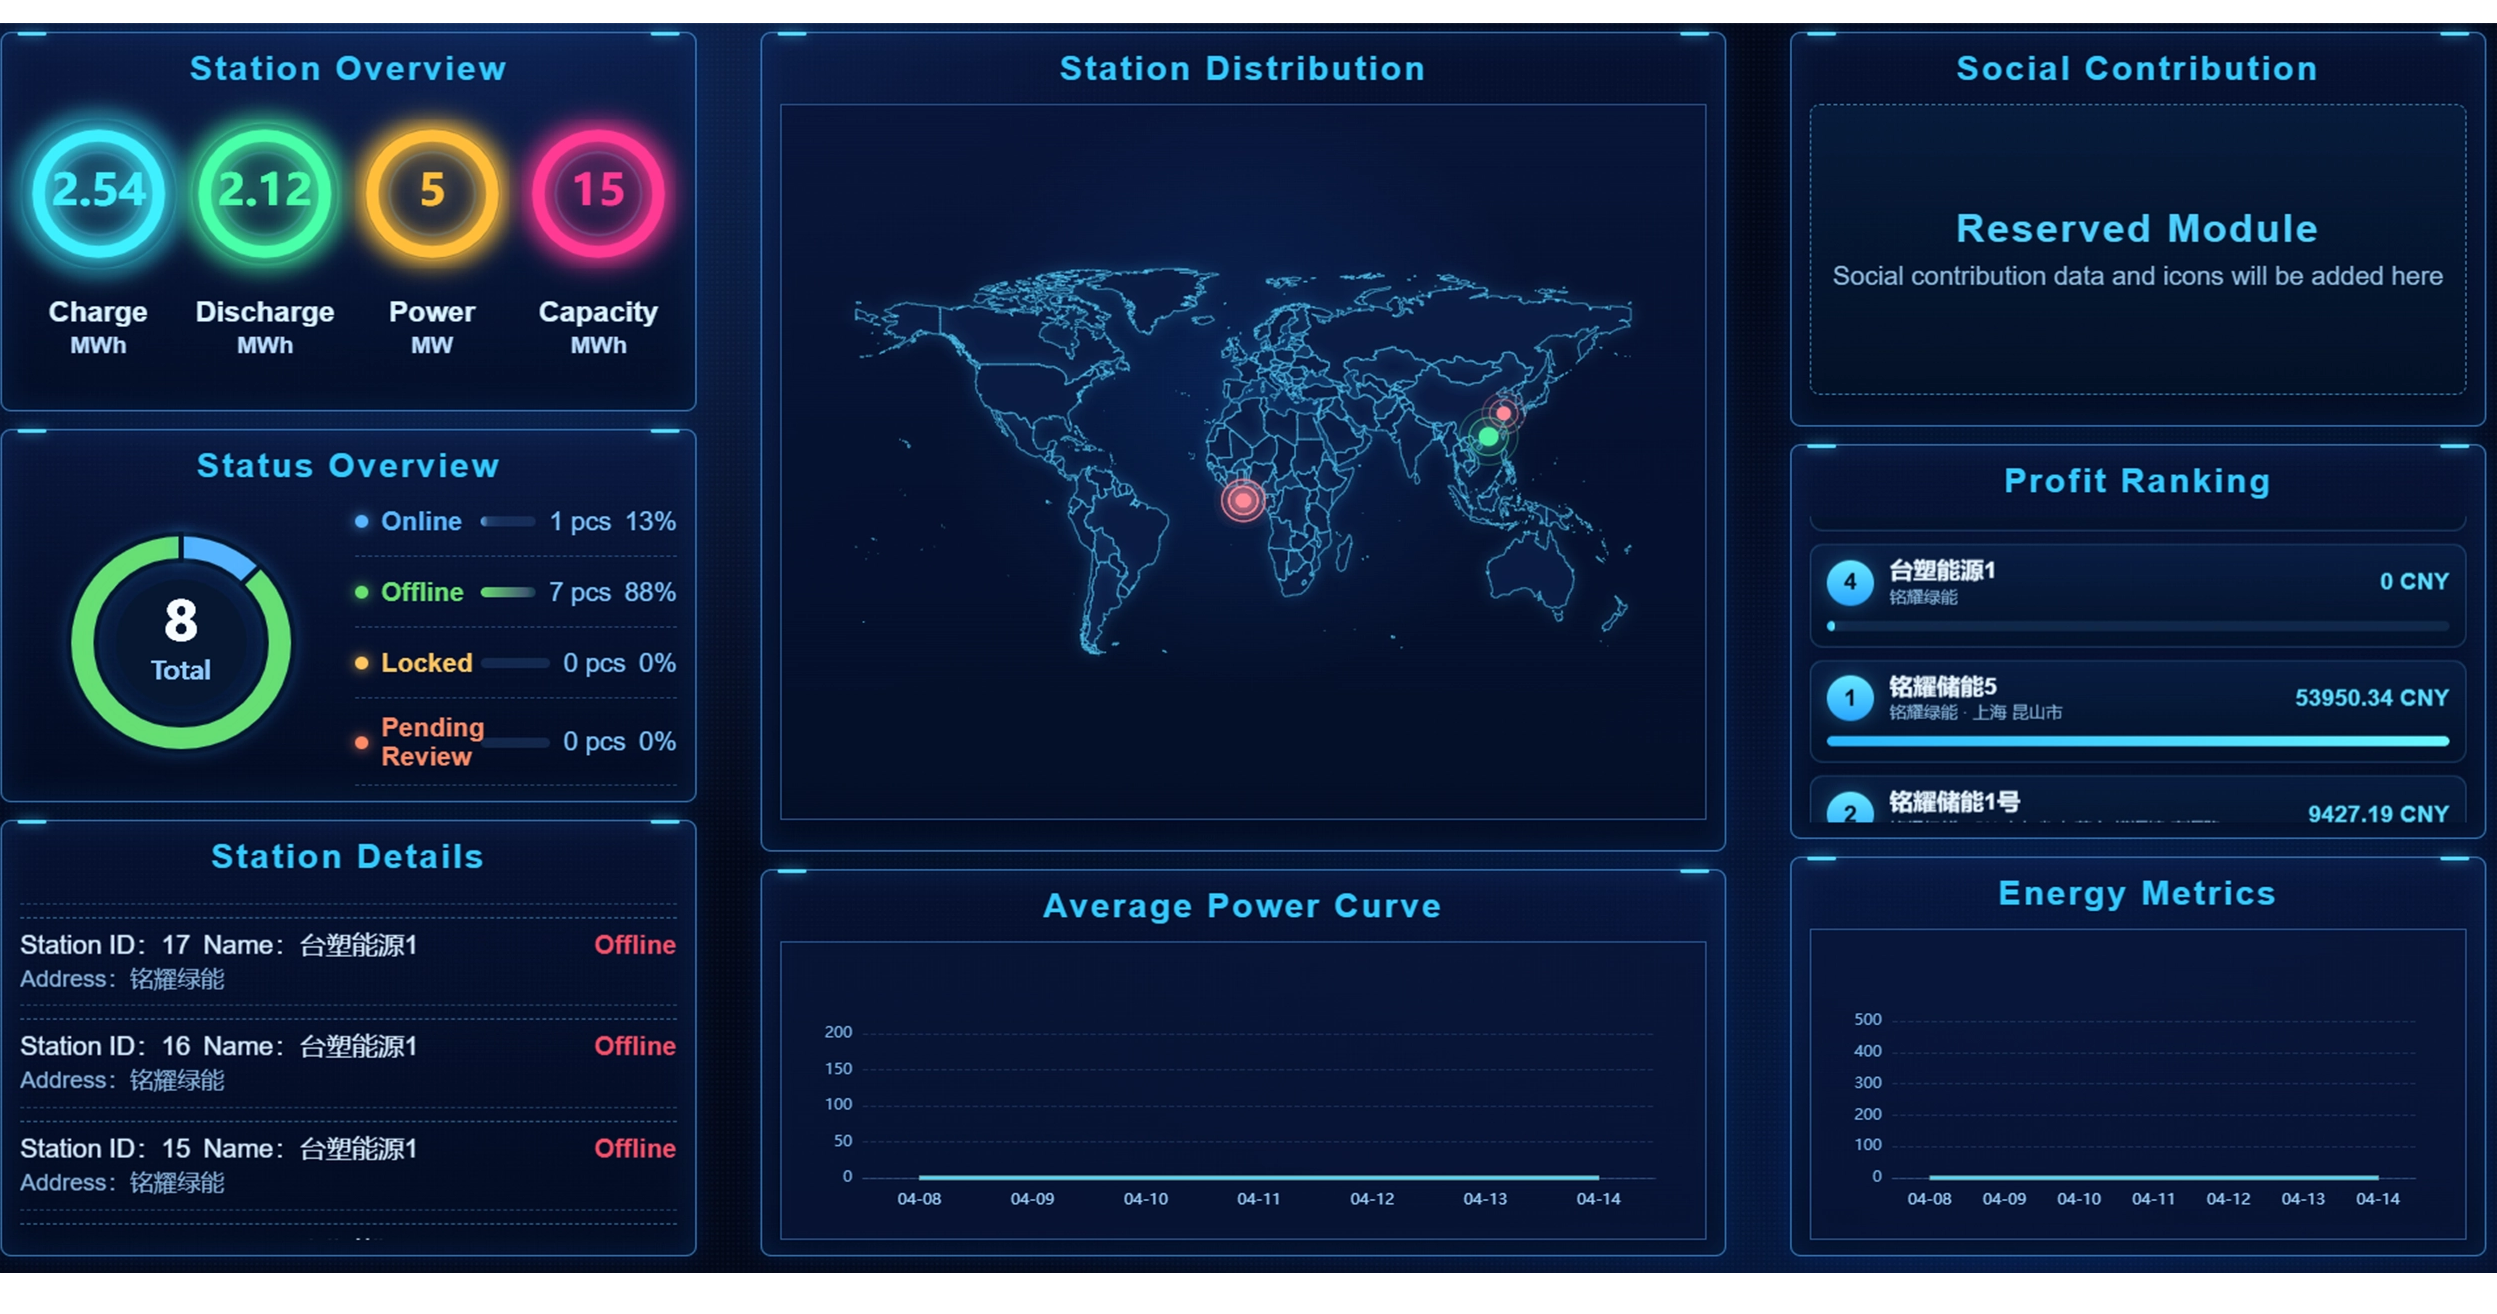Click the 04-11 label on Average Power Curve
This screenshot has width=2497, height=1314.
click(1258, 1199)
